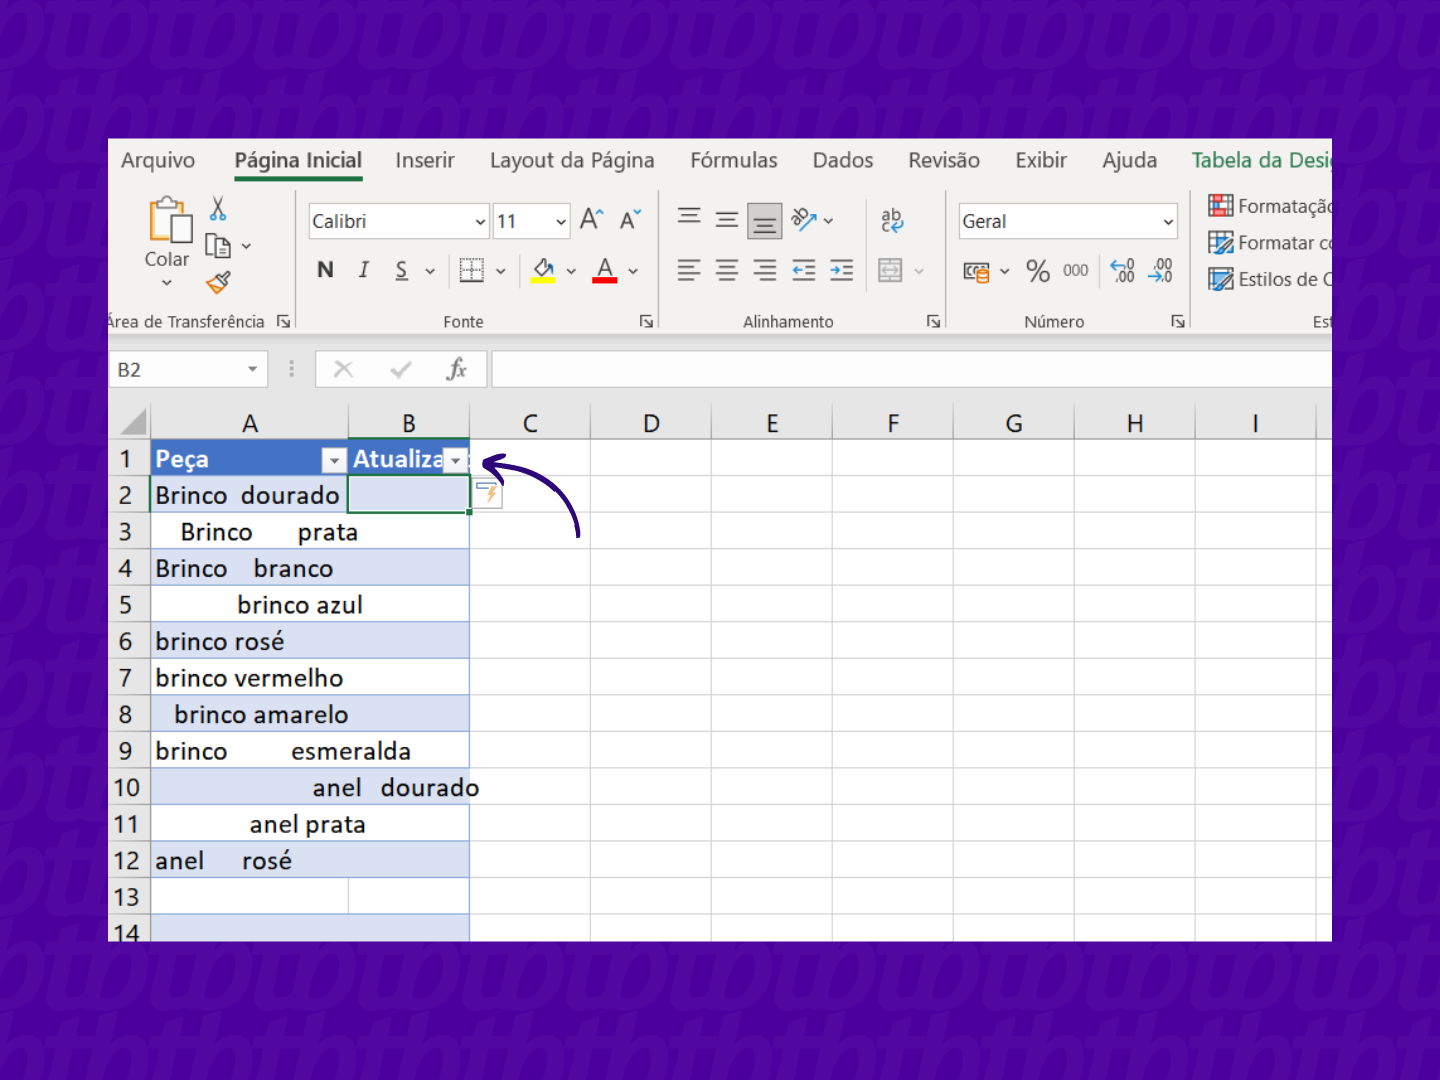Increase decimal places

[1123, 271]
